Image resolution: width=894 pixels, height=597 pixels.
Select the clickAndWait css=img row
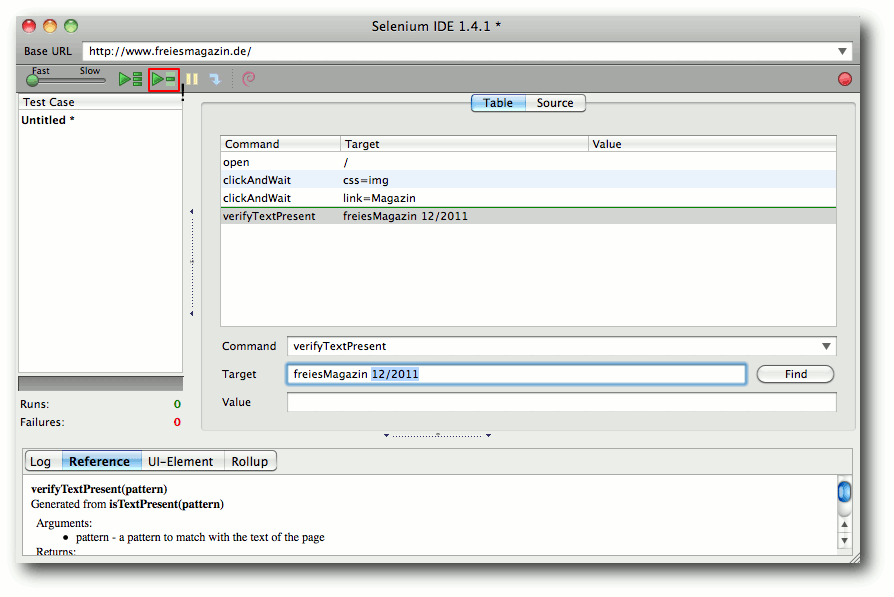click(528, 180)
